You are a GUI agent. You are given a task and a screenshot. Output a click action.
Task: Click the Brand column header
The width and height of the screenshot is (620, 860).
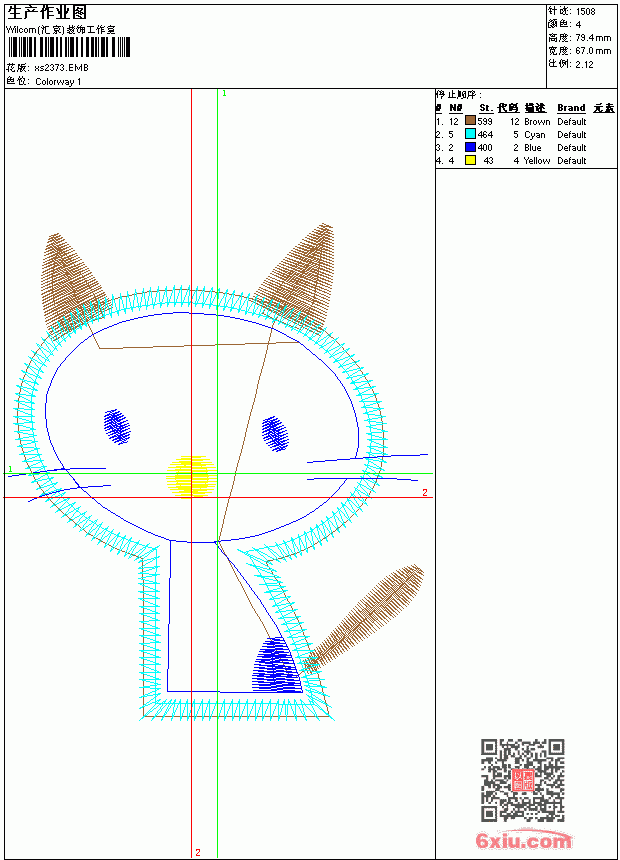[x=571, y=108]
